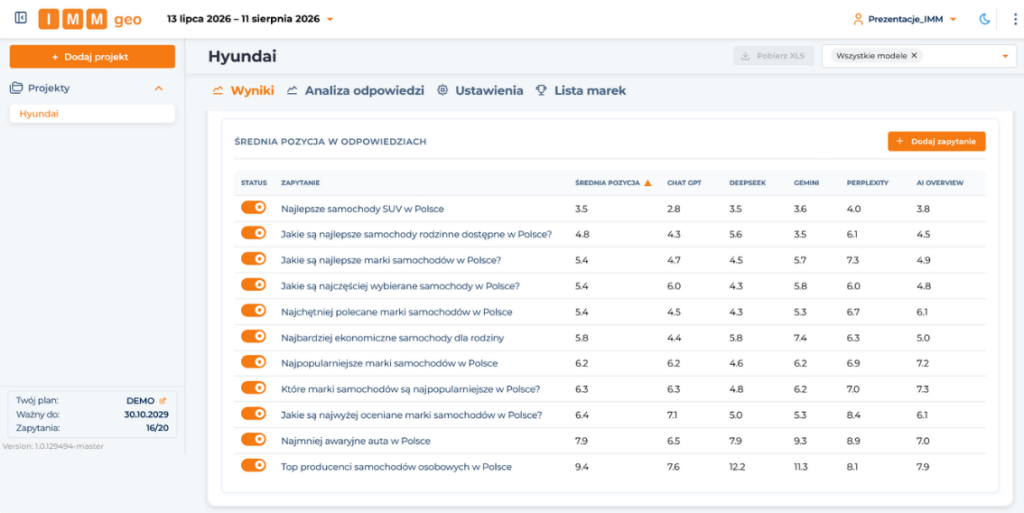The image size is (1024, 513).
Task: Click the Wyniki chart icon
Action: pos(219,91)
